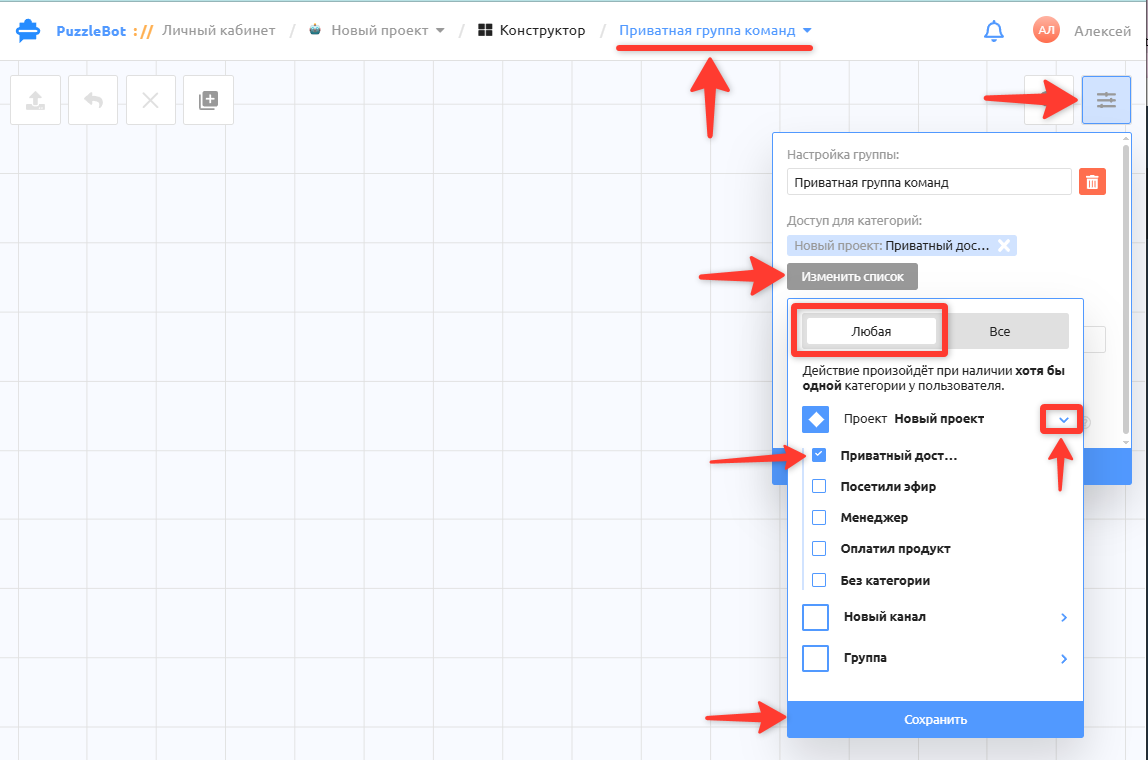1148x760 pixels.
Task: Click the PuzzleBot logo icon
Action: [28, 31]
